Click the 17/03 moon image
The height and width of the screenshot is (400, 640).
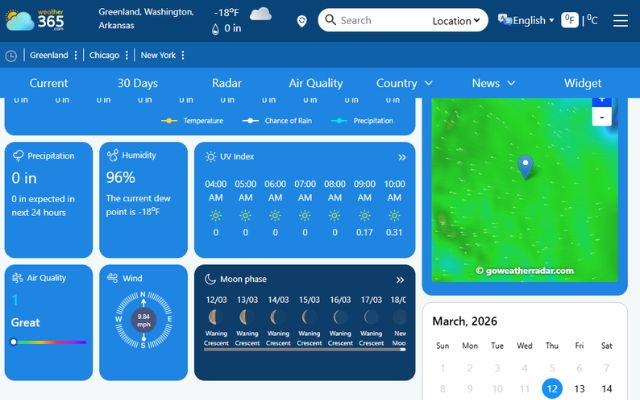coord(371,317)
